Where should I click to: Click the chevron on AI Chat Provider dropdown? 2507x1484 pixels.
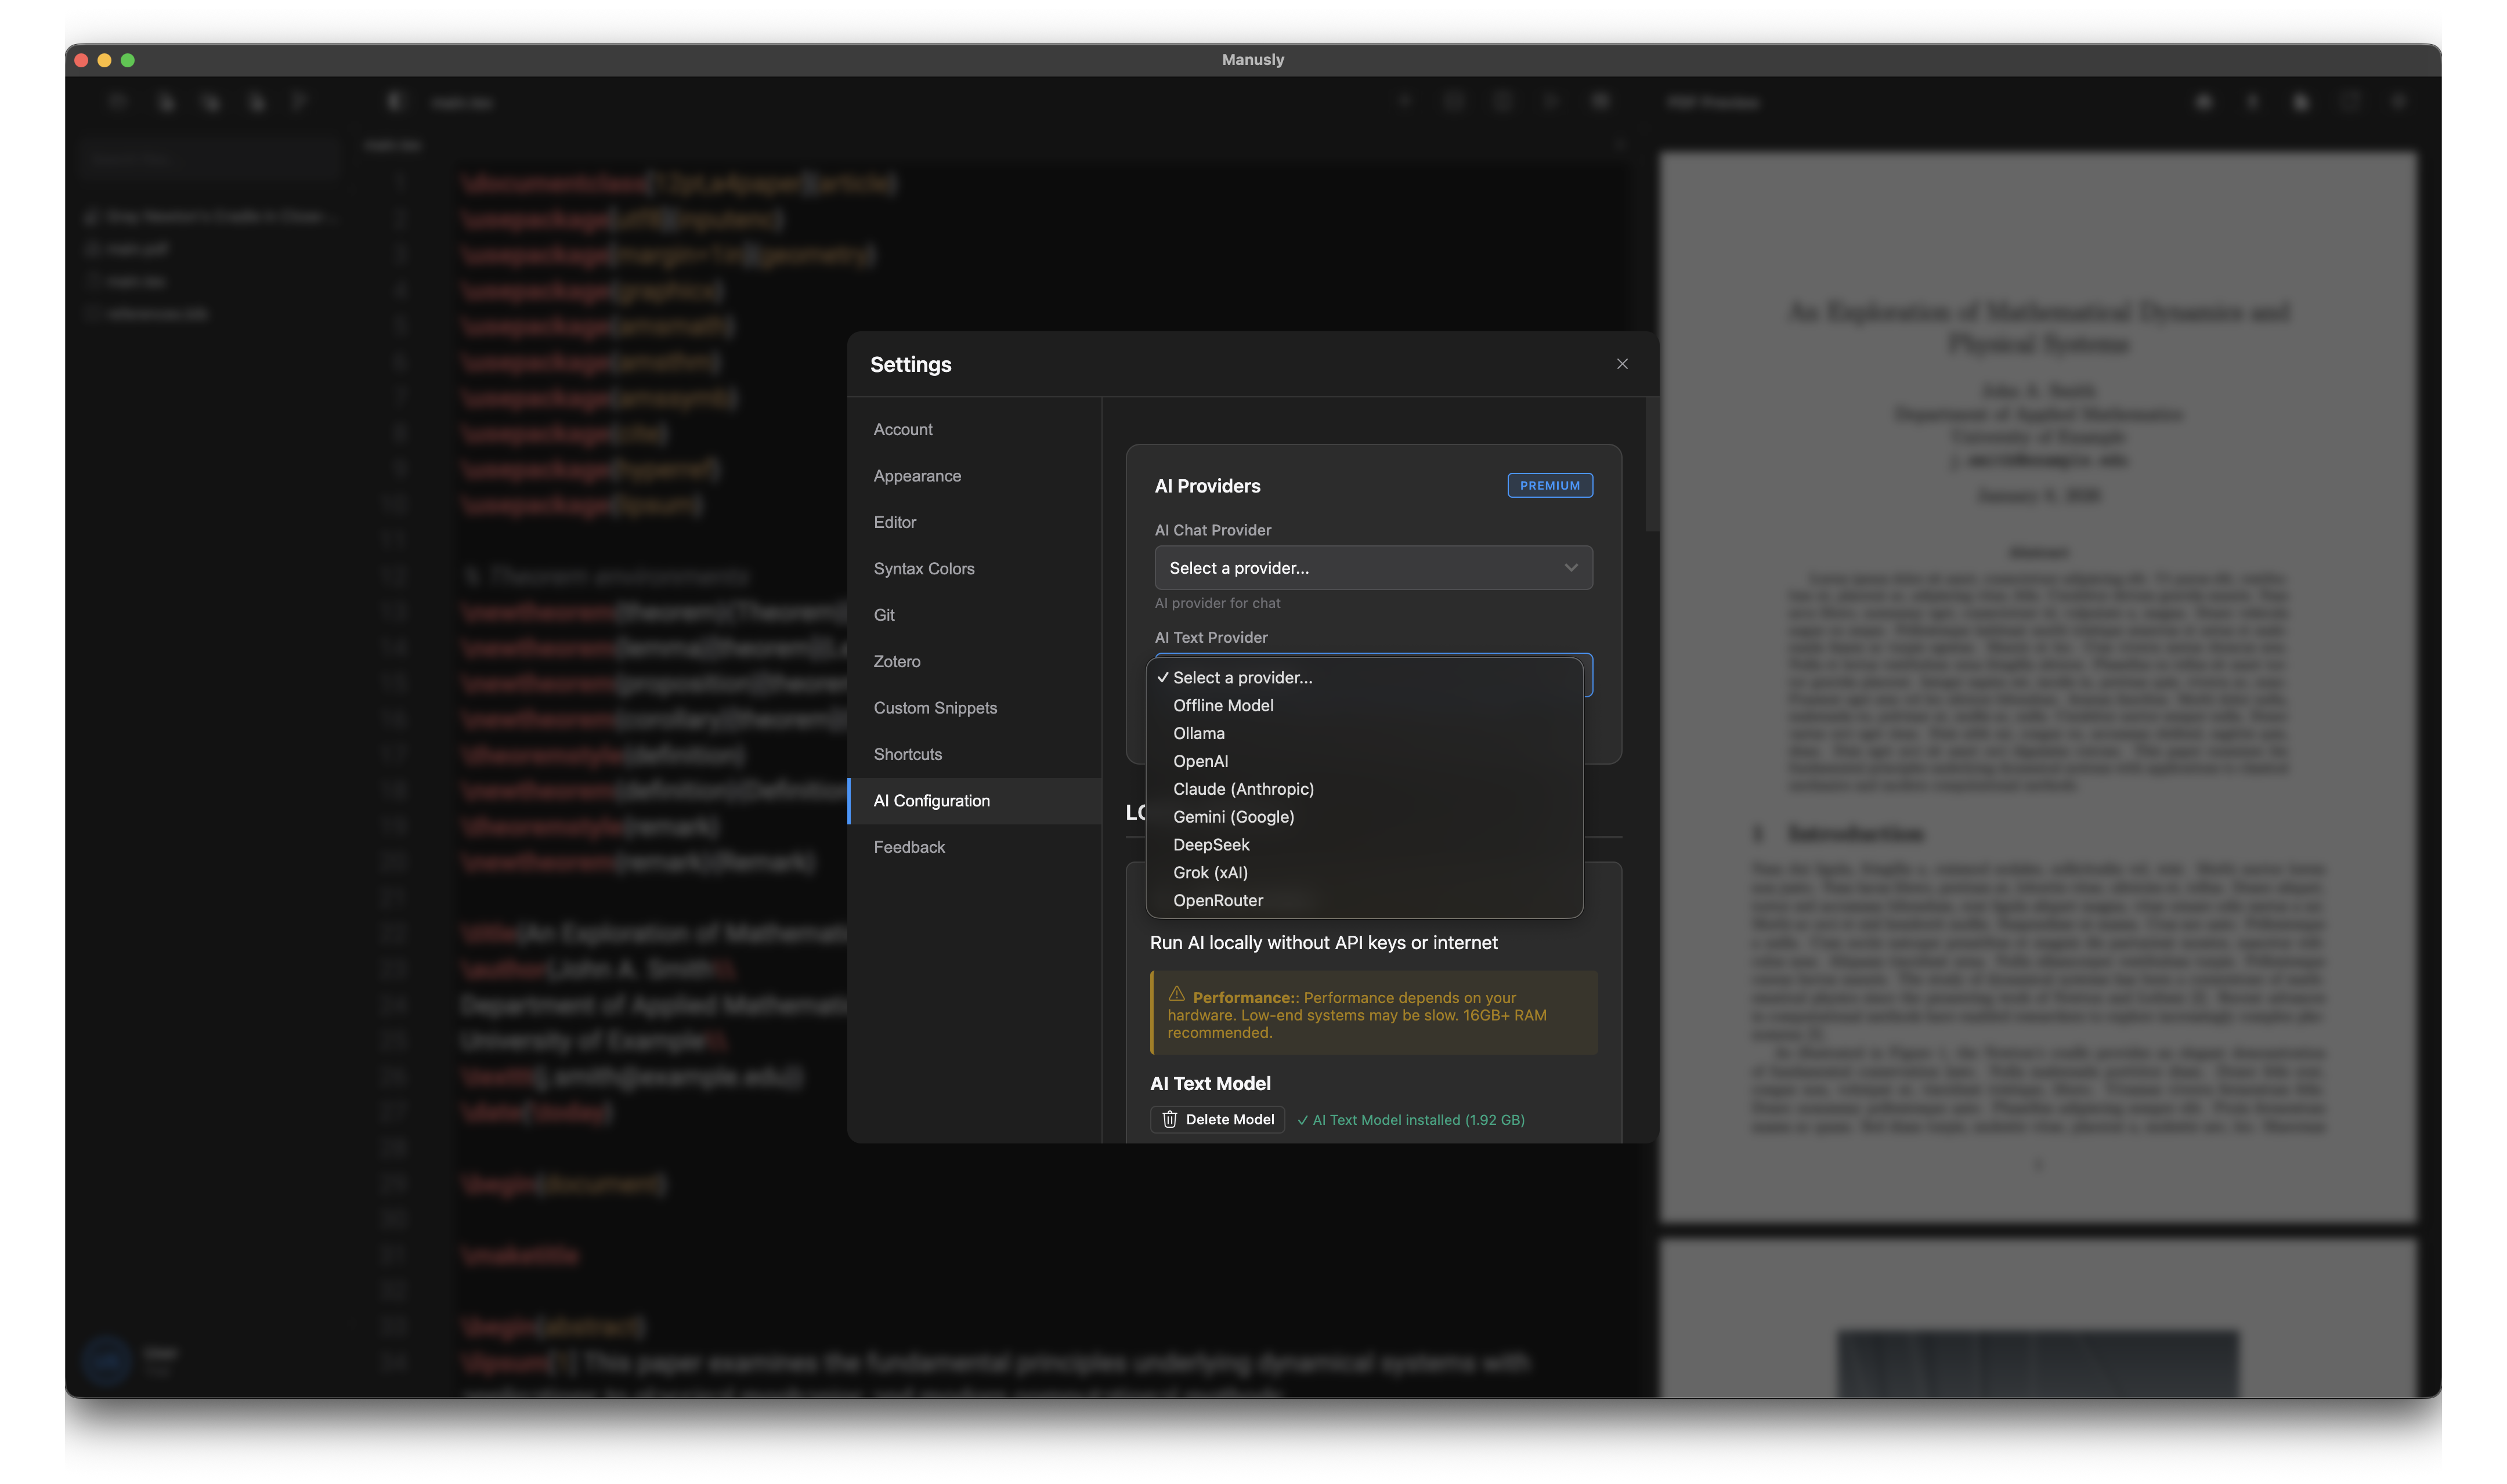click(1570, 568)
